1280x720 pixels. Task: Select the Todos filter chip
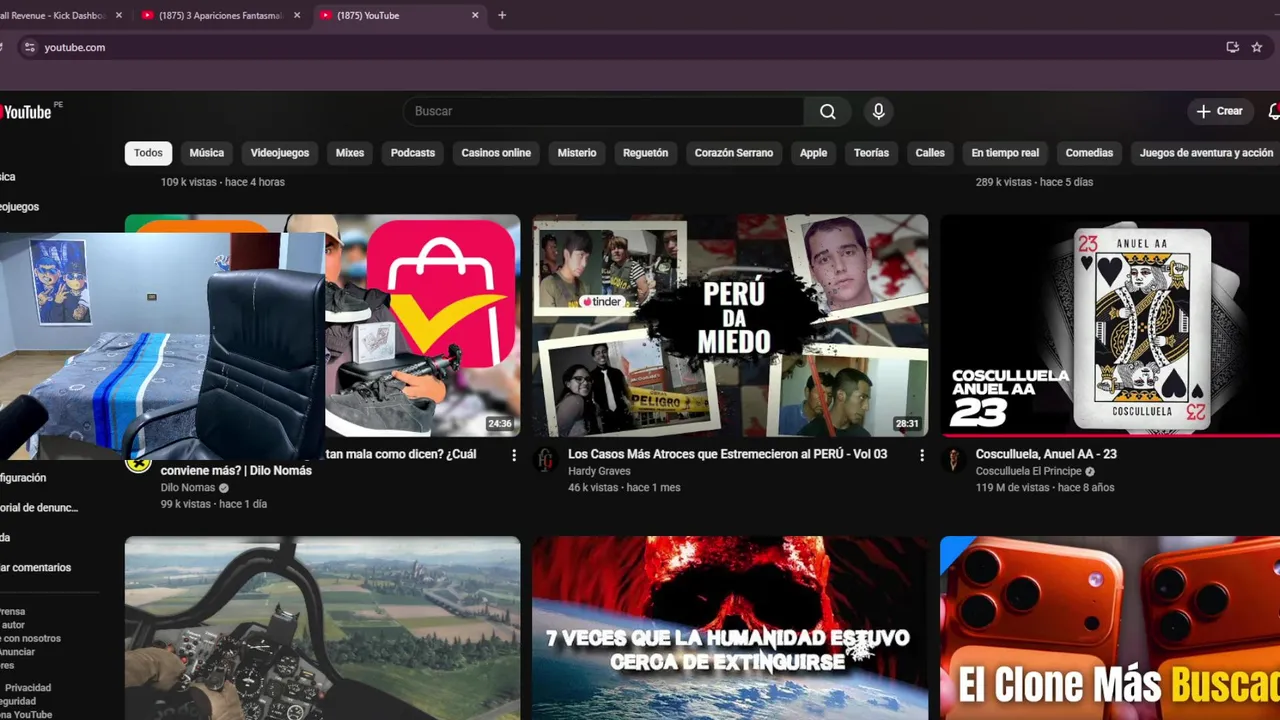[x=148, y=153]
